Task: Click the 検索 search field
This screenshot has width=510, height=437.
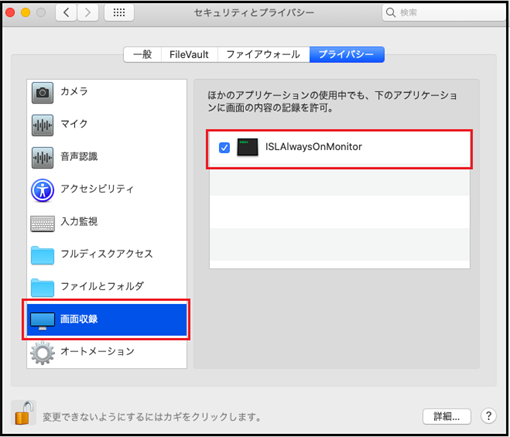Action: [x=444, y=13]
